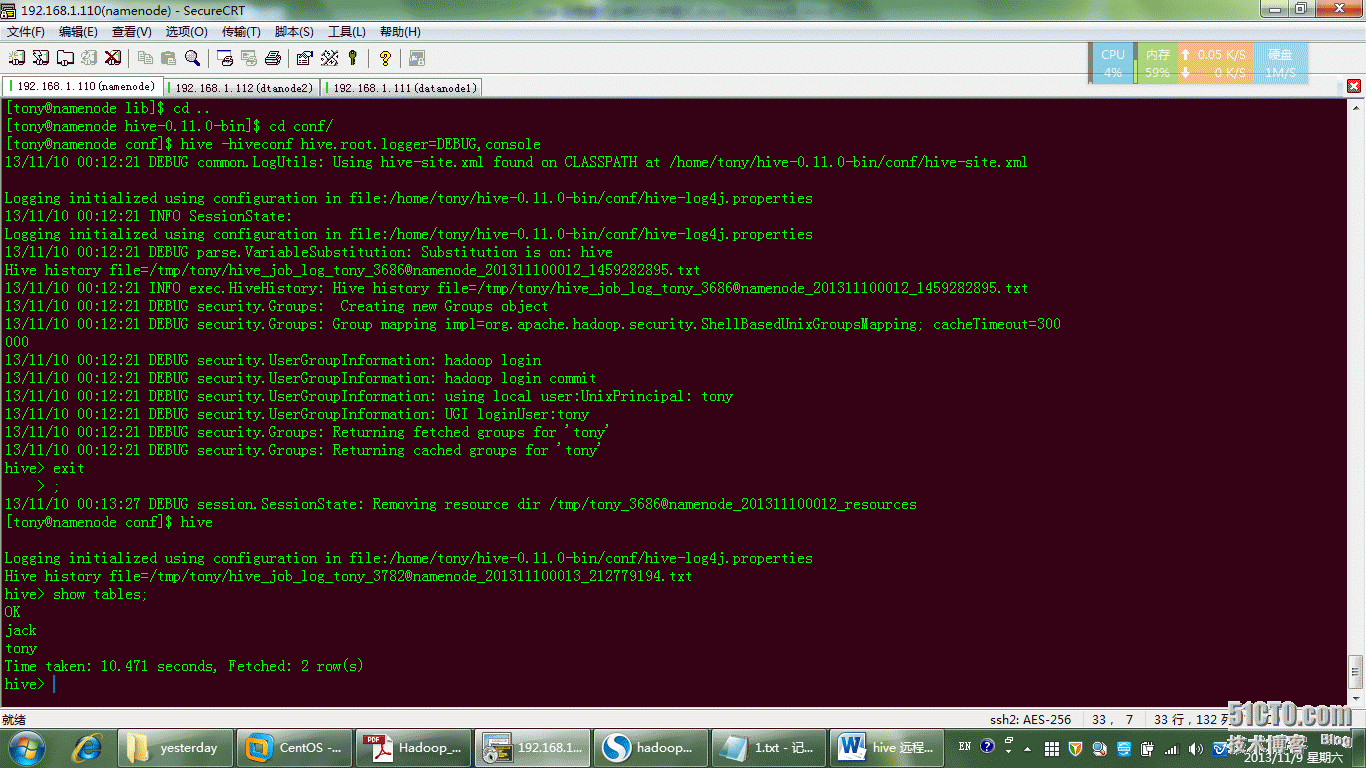The width and height of the screenshot is (1366, 768).
Task: Click the Print Selection toolbar icon
Action: pyautogui.click(x=248, y=58)
